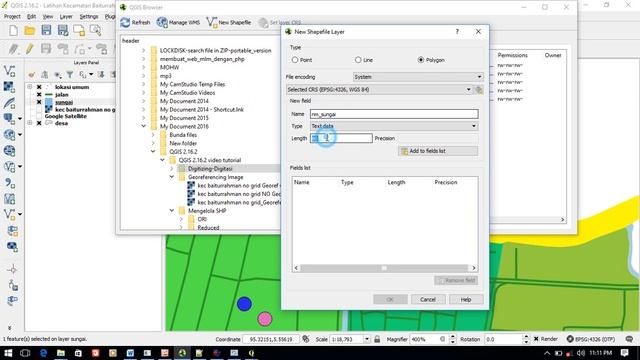The width and height of the screenshot is (640, 360).
Task: Expand the Bunda files folder
Action: click(x=153, y=135)
